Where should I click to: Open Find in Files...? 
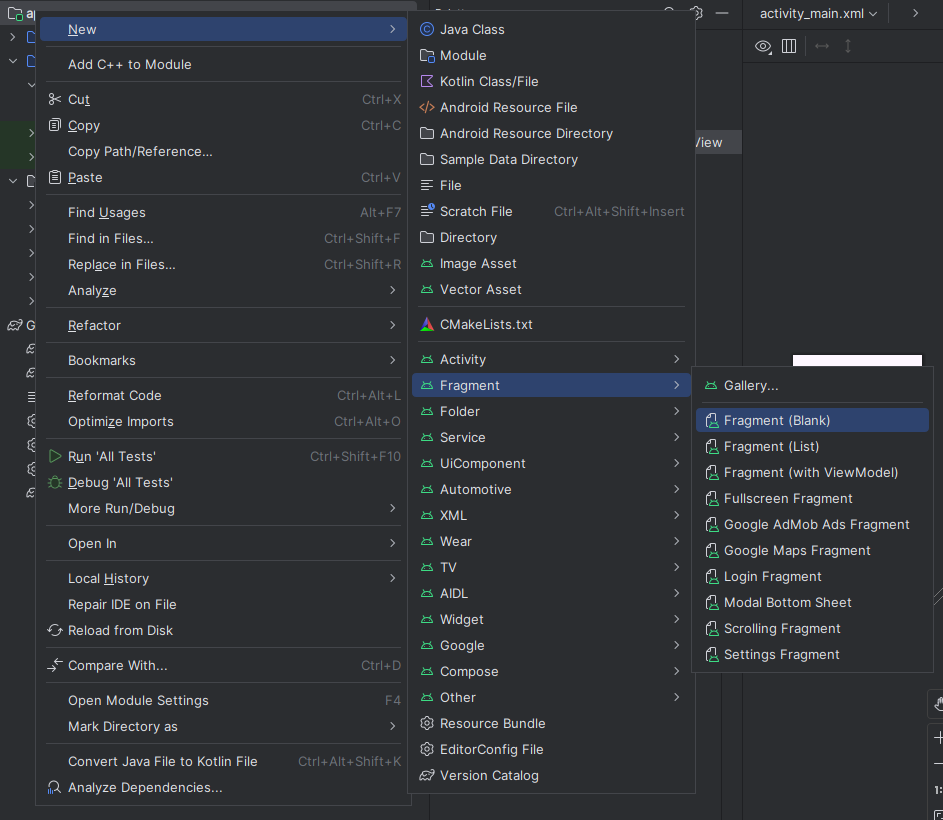click(x=224, y=238)
